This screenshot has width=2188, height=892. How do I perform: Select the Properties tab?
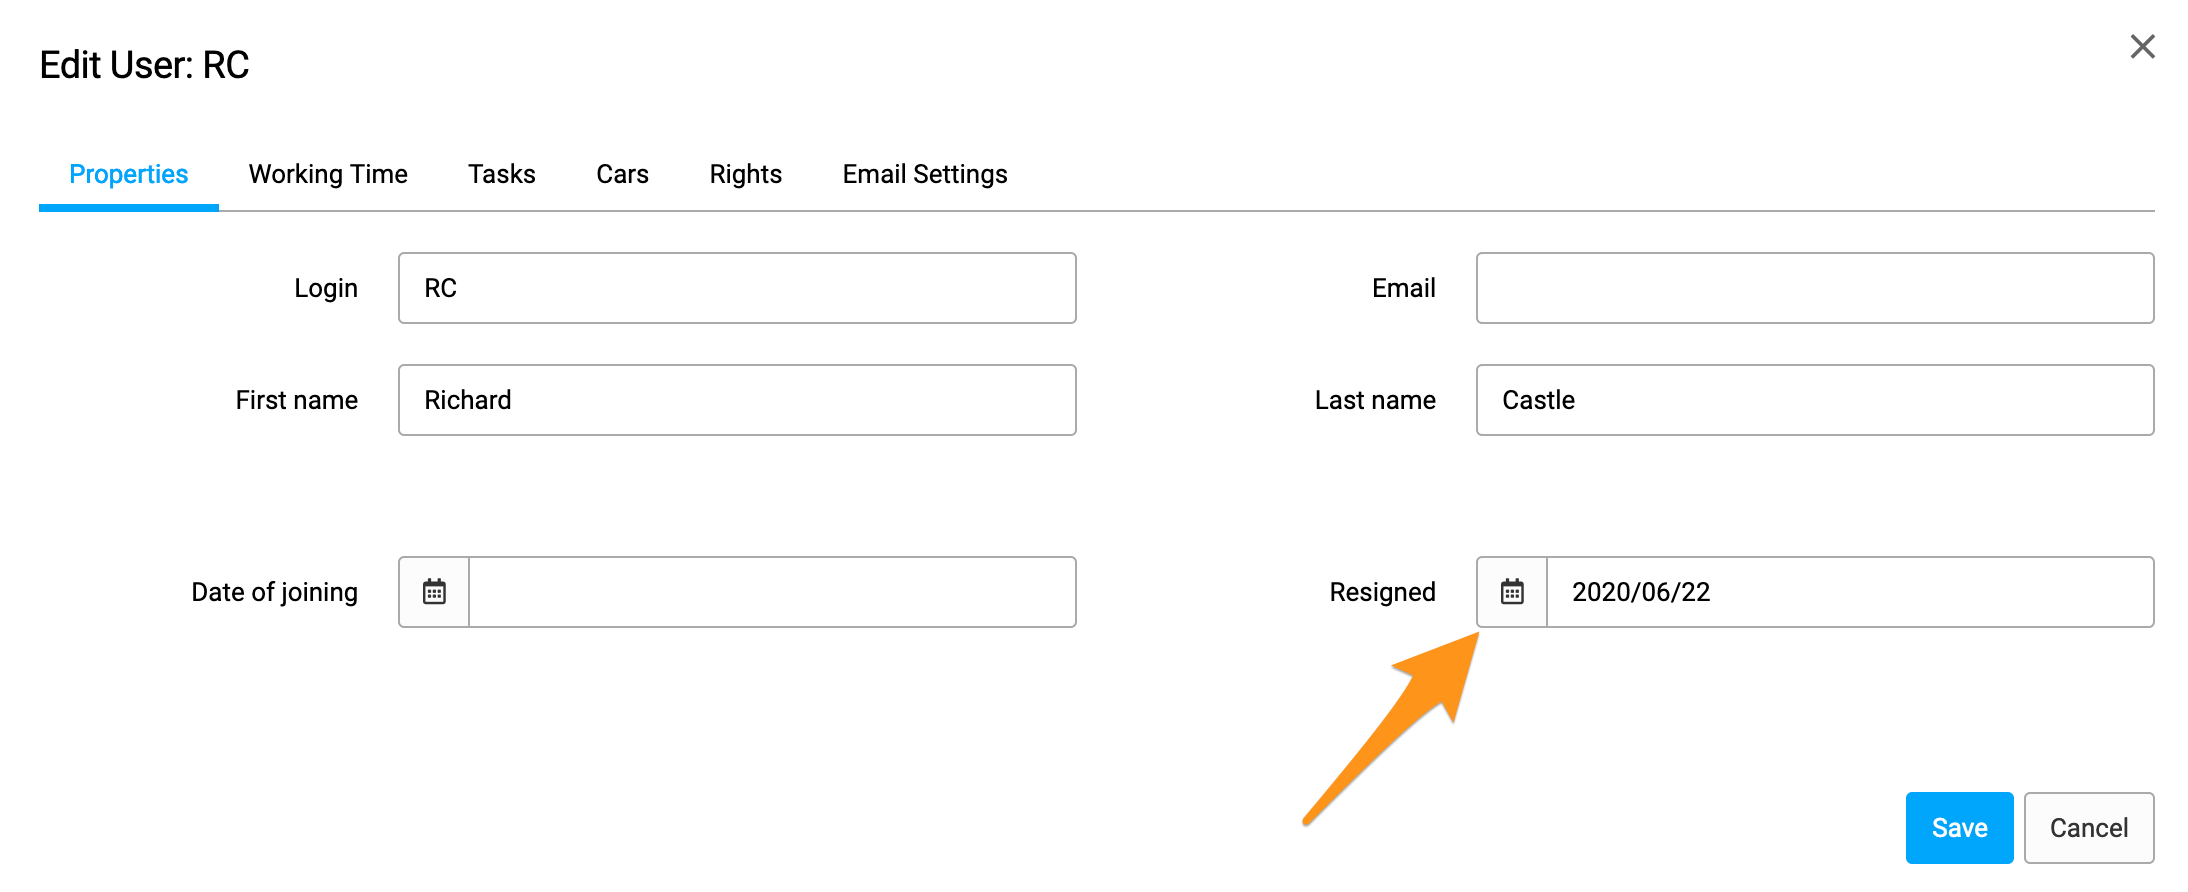coord(129,174)
